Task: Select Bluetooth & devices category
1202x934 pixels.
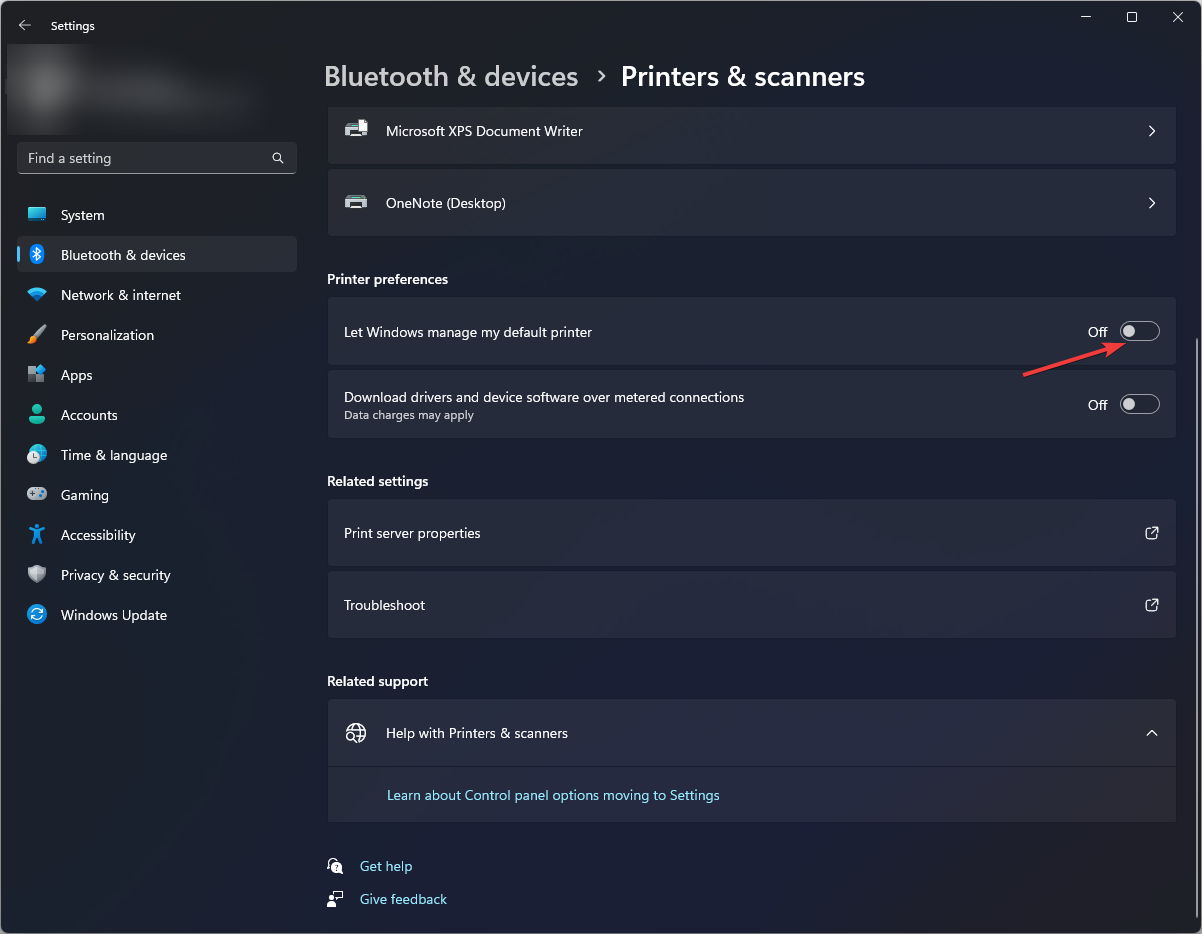Action: pyautogui.click(x=157, y=255)
